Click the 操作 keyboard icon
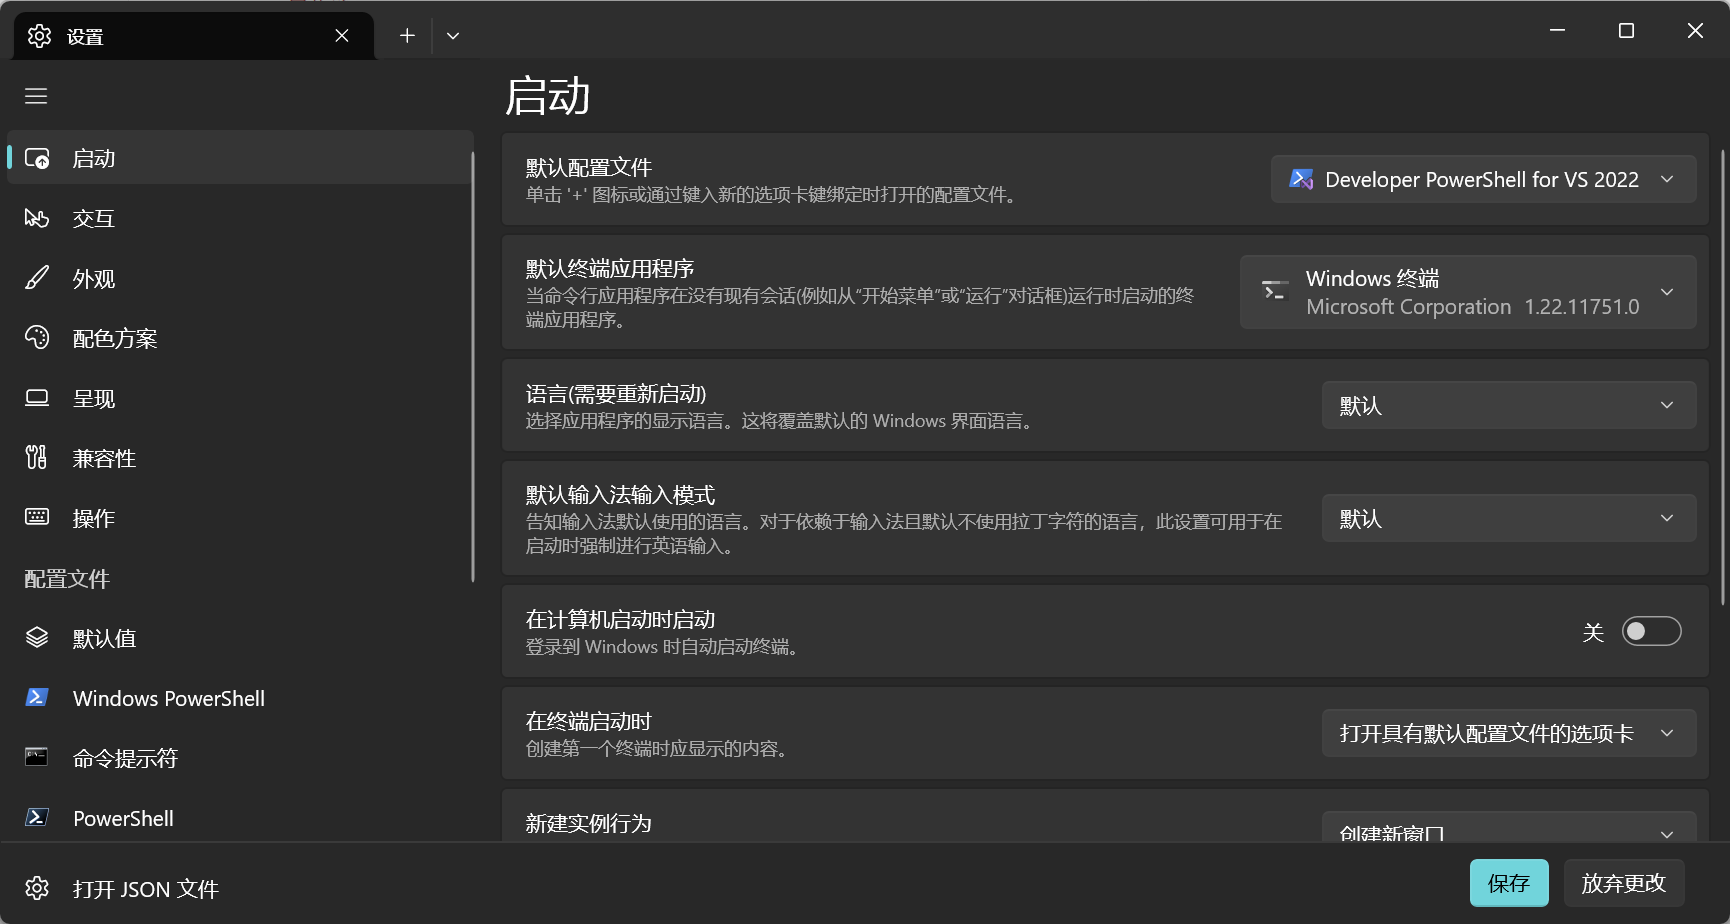This screenshot has height=924, width=1730. coord(37,517)
